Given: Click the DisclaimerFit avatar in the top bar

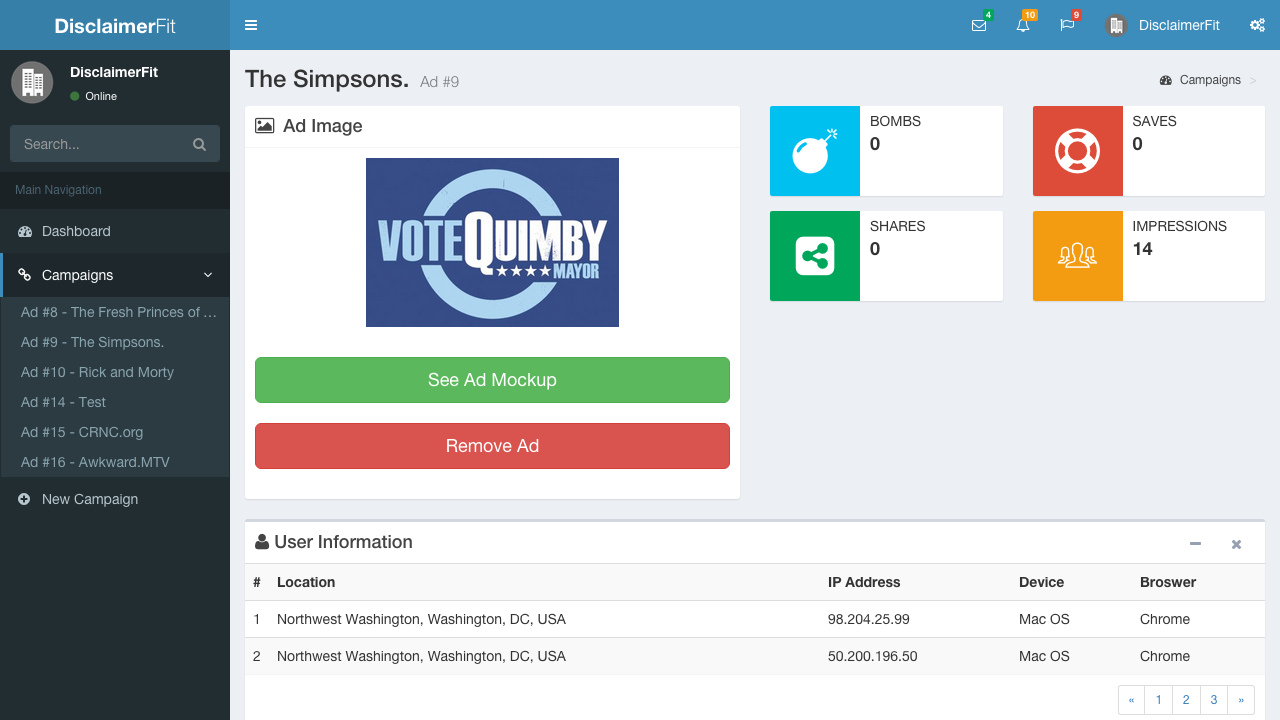Looking at the screenshot, I should point(1116,26).
